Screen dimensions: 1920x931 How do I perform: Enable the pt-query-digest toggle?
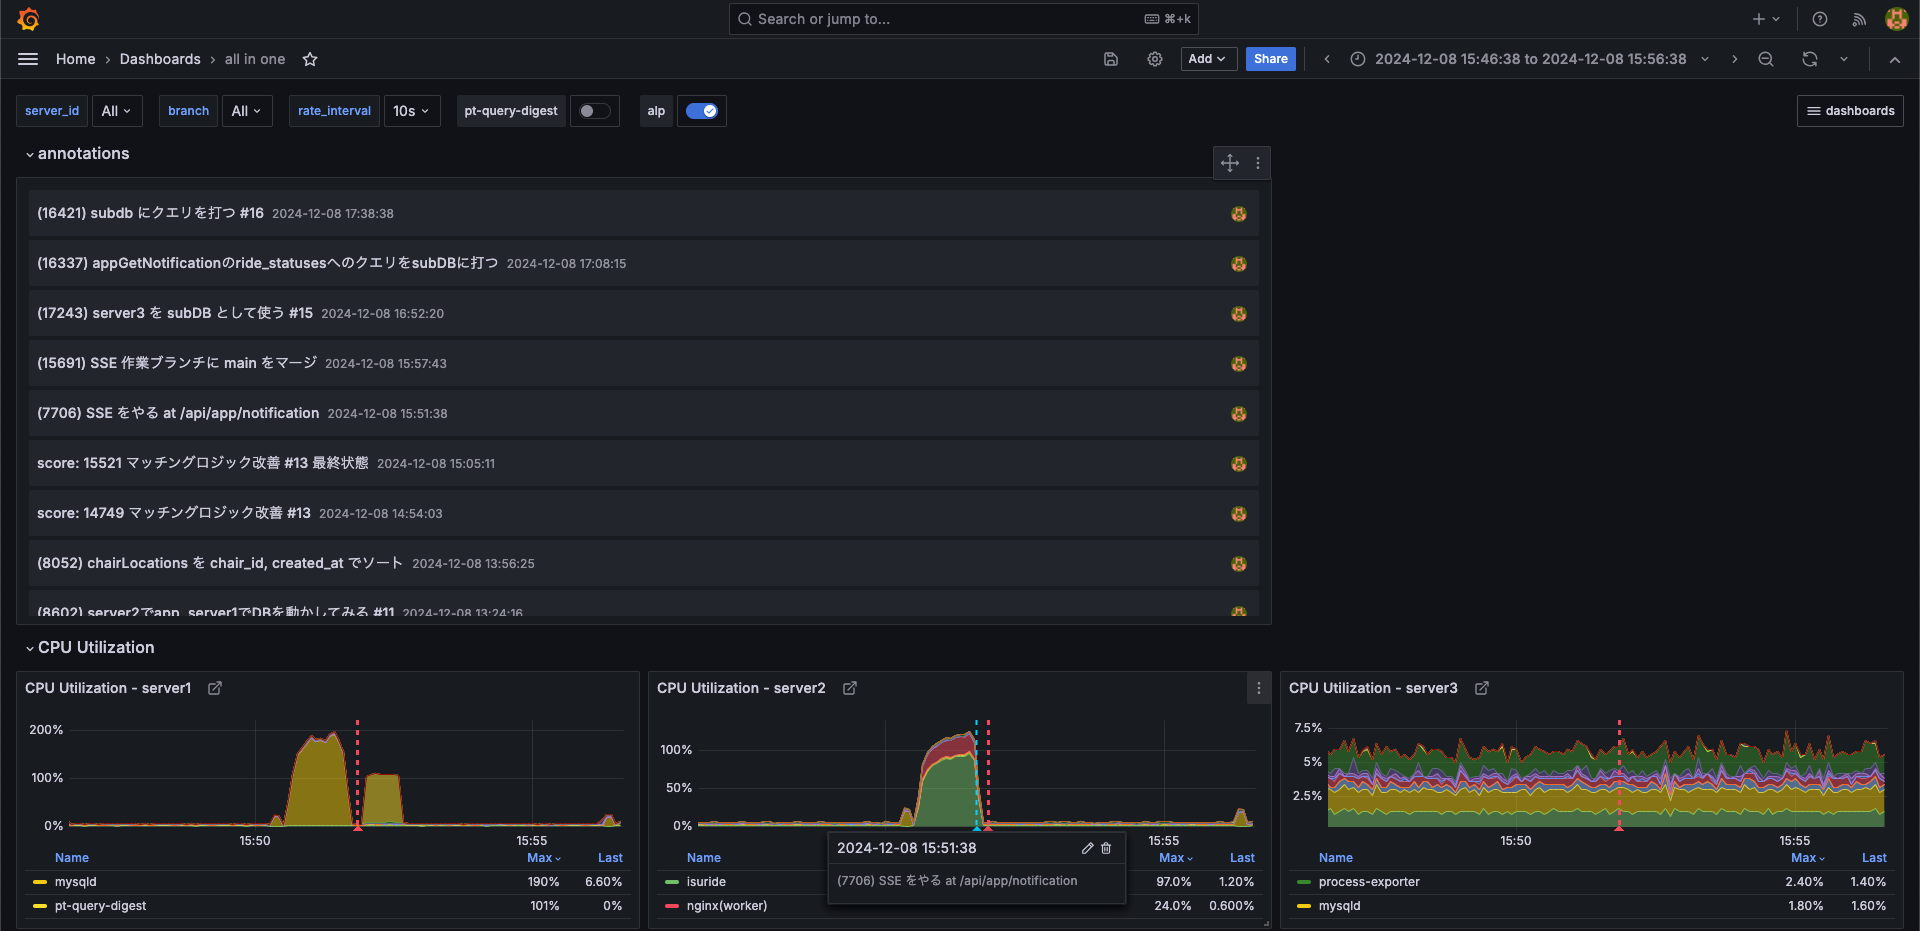(x=595, y=111)
